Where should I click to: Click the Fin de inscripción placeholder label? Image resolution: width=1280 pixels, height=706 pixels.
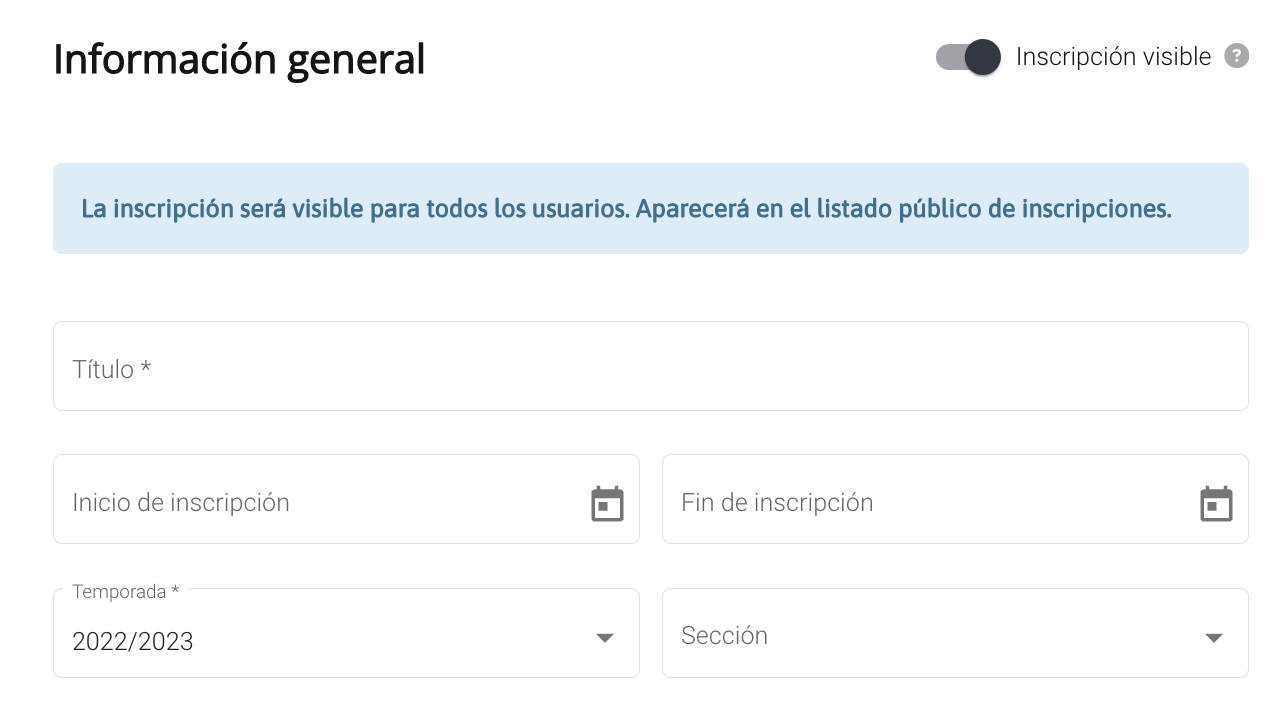point(777,502)
